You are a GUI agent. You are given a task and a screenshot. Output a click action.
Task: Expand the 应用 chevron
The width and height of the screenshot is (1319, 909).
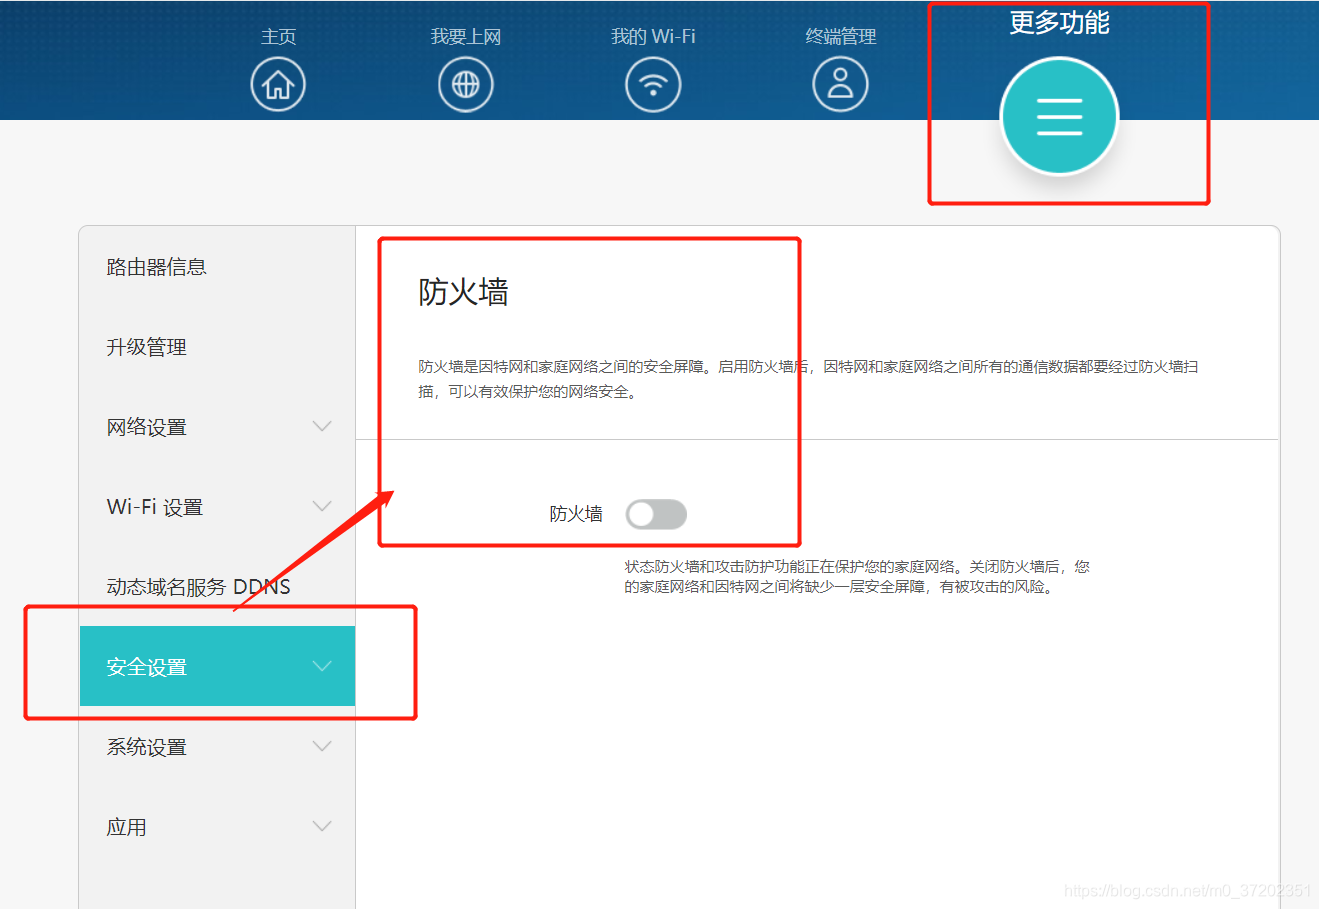pos(322,827)
